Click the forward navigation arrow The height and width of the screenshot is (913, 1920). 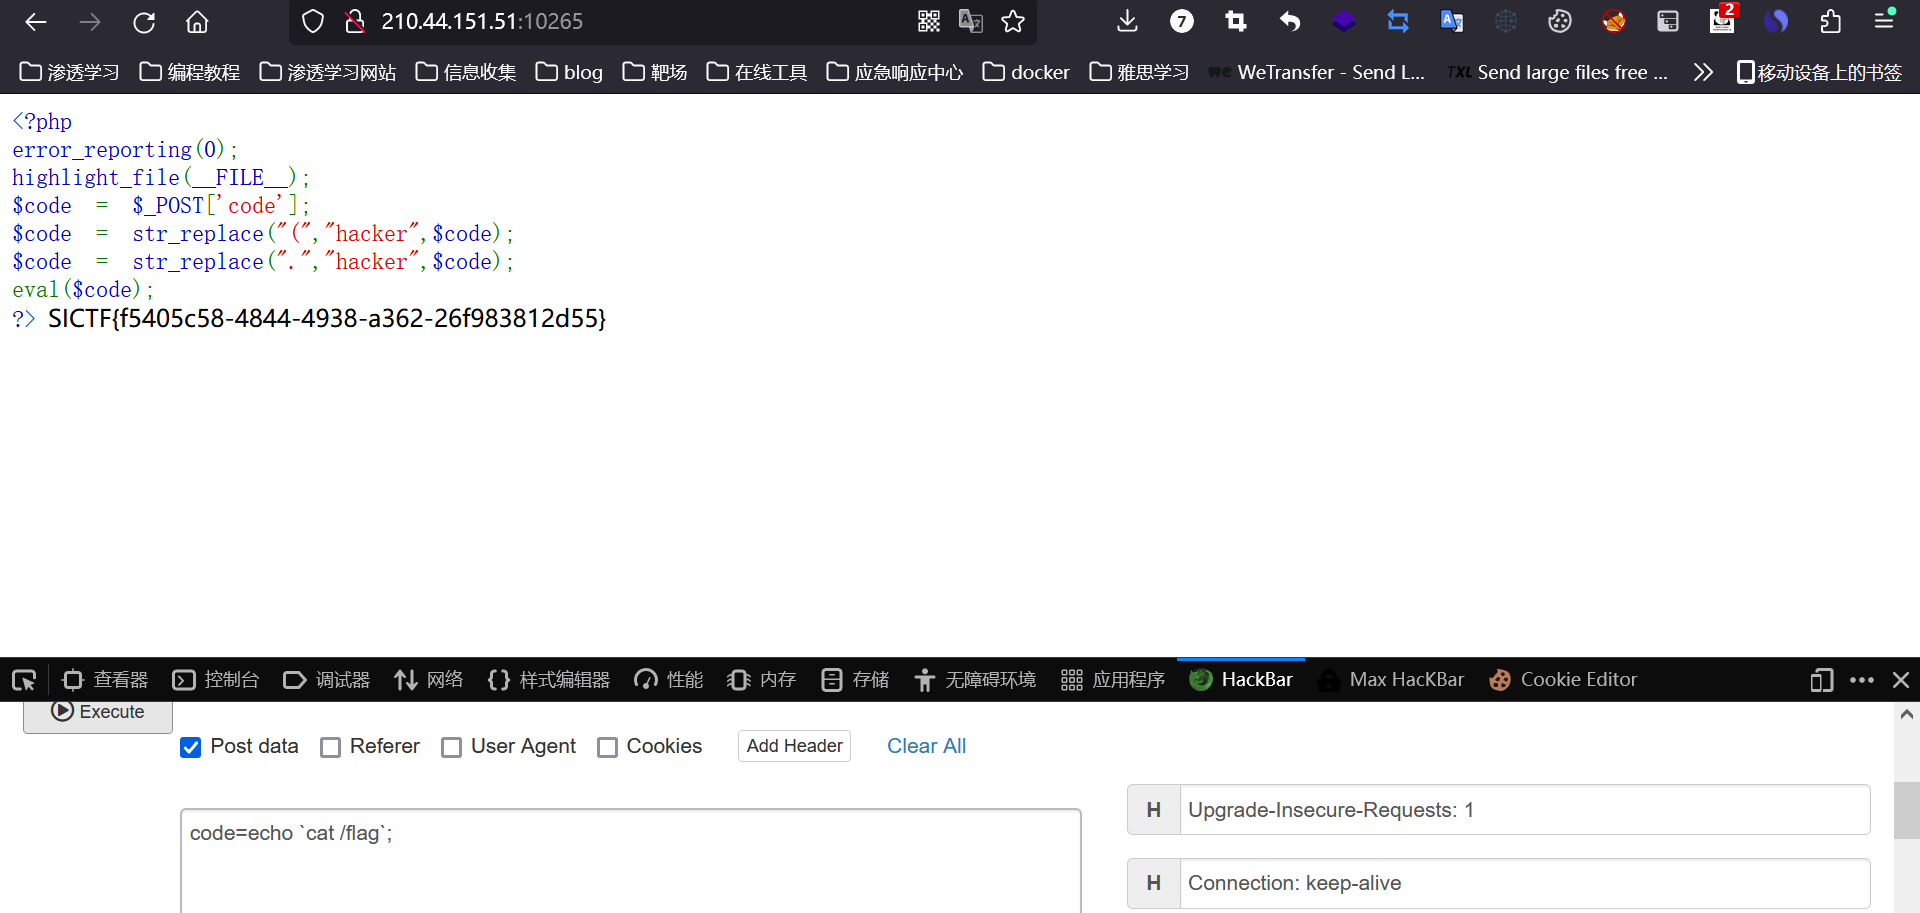coord(90,21)
